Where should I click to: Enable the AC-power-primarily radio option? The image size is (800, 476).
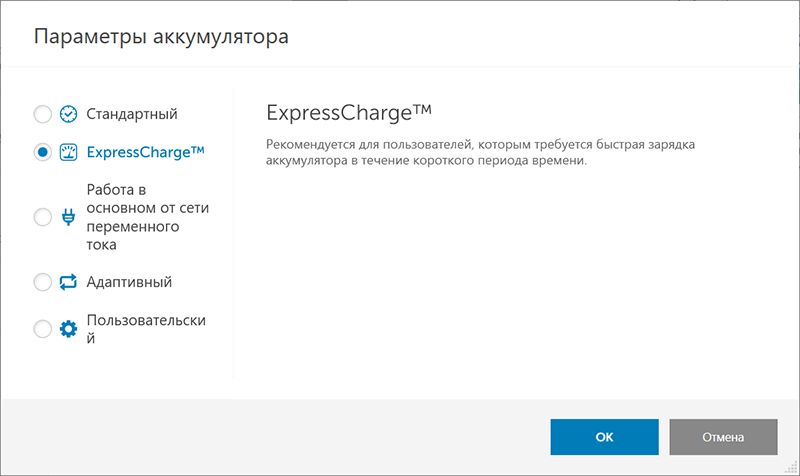42,217
